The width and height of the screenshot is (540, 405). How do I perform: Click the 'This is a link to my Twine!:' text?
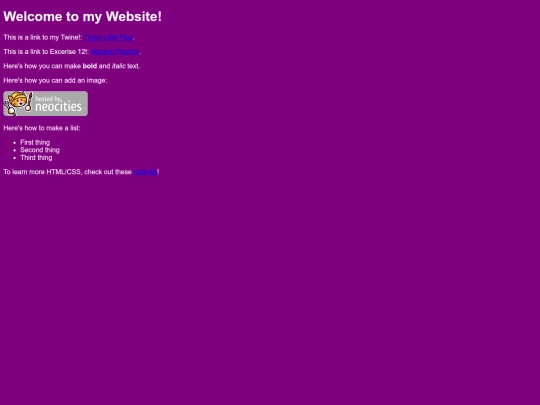pyautogui.click(x=43, y=37)
